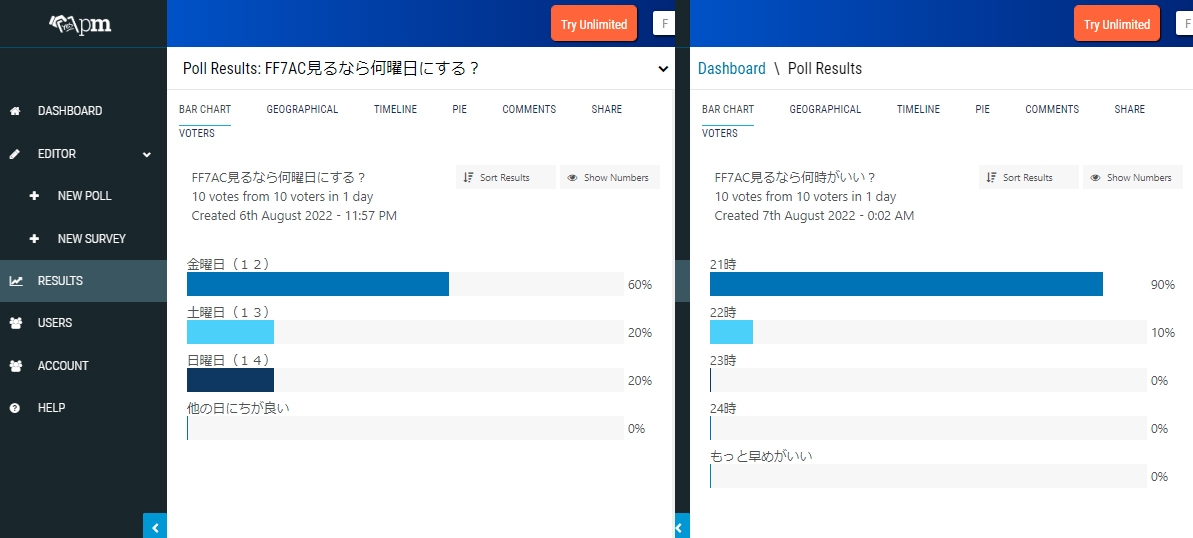
Task: Click the New Survey plus icon
Action: tap(35, 239)
